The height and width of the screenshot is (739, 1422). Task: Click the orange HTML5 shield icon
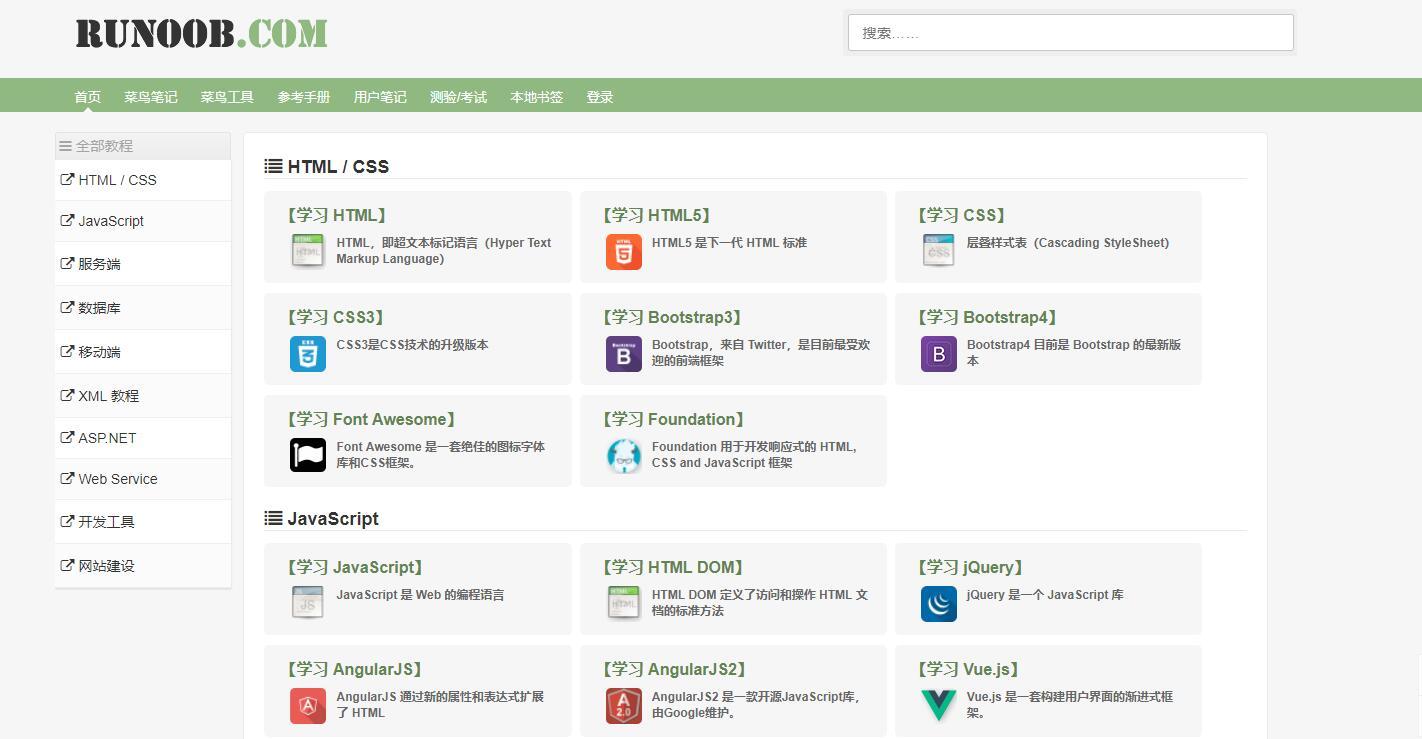tap(623, 251)
